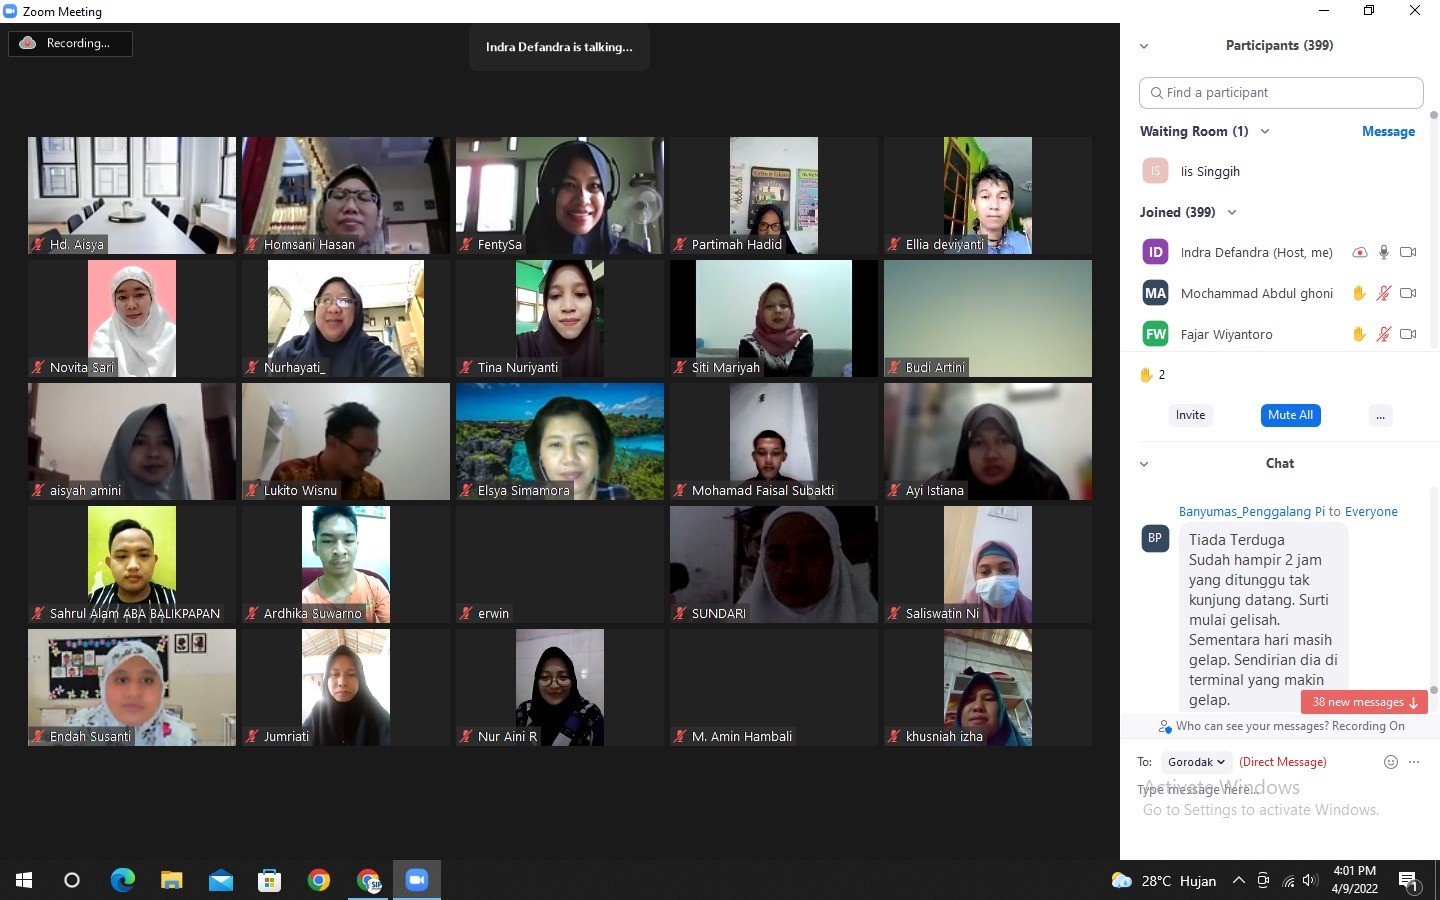Open participants more options ellipsis button
1440x900 pixels.
tap(1380, 416)
